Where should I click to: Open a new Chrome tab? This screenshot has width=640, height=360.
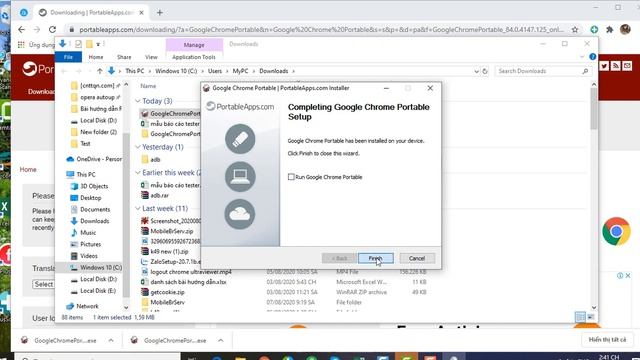[x=160, y=13]
